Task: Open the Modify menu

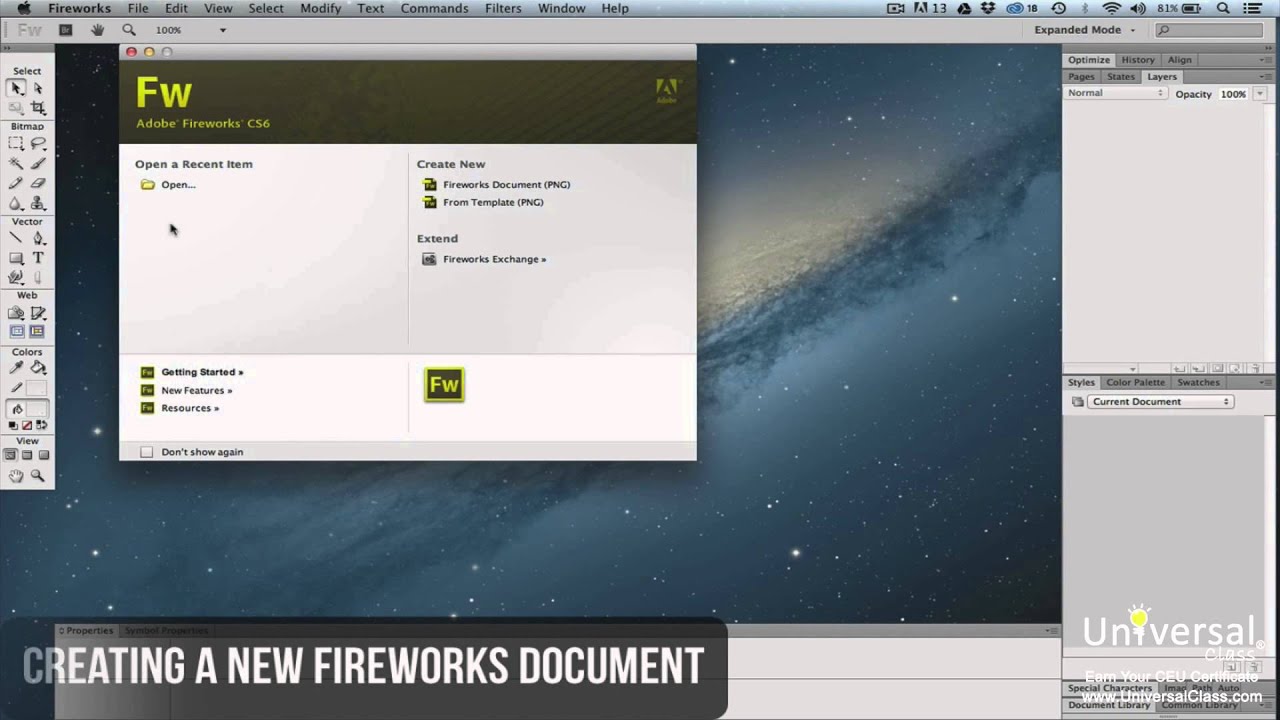Action: click(x=321, y=8)
